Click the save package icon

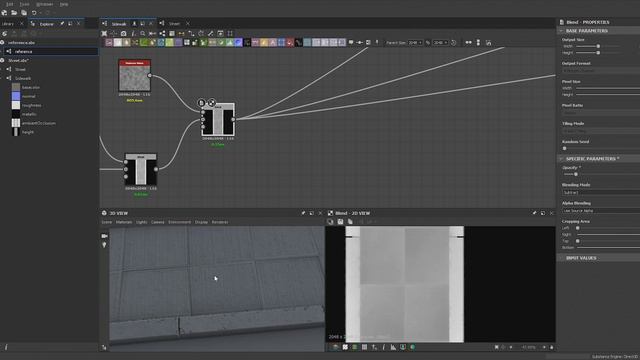(24, 13)
